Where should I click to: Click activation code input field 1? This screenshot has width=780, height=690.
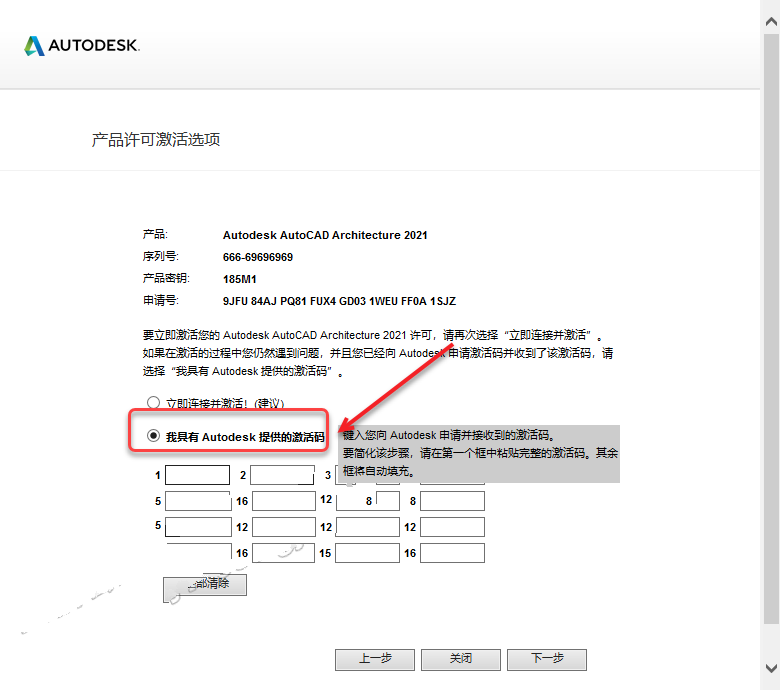[x=197, y=475]
